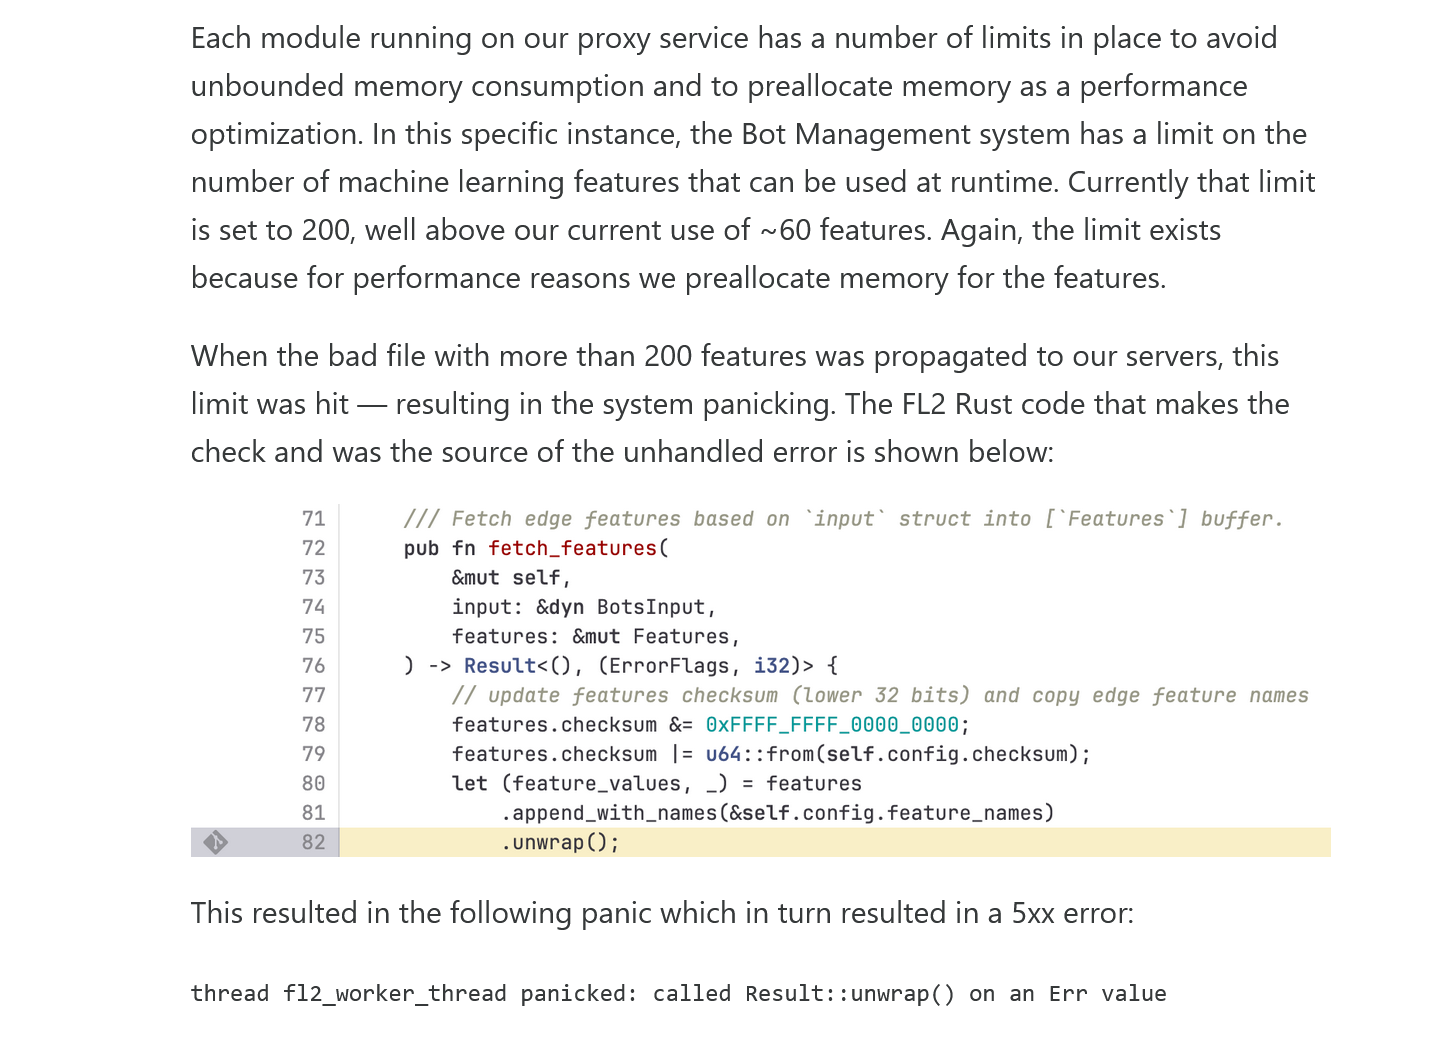Click 'let (feature_values, _)' on line 80
Screen dimensions: 1456x1042
click(592, 784)
